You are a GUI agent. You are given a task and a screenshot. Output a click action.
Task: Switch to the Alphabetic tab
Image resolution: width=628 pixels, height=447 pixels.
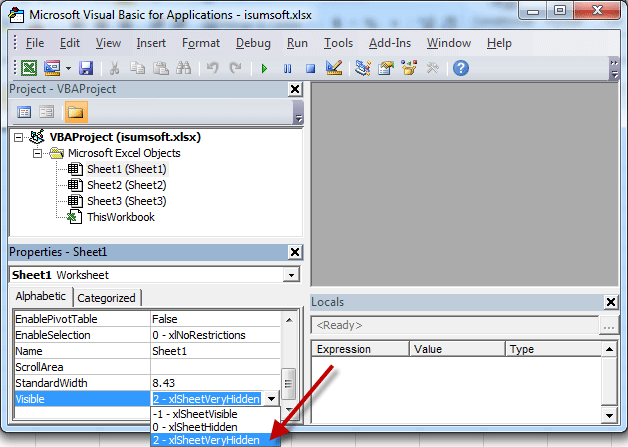pyautogui.click(x=40, y=296)
